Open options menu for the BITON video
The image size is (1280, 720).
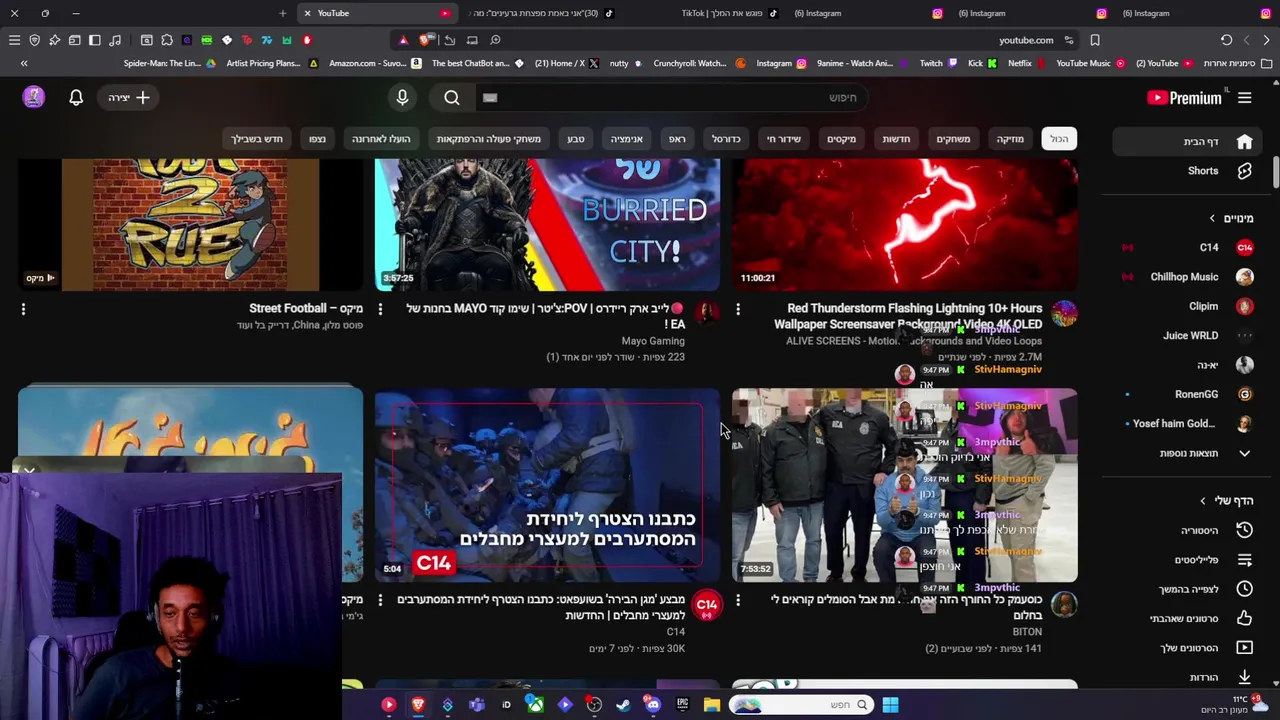pyautogui.click(x=738, y=600)
